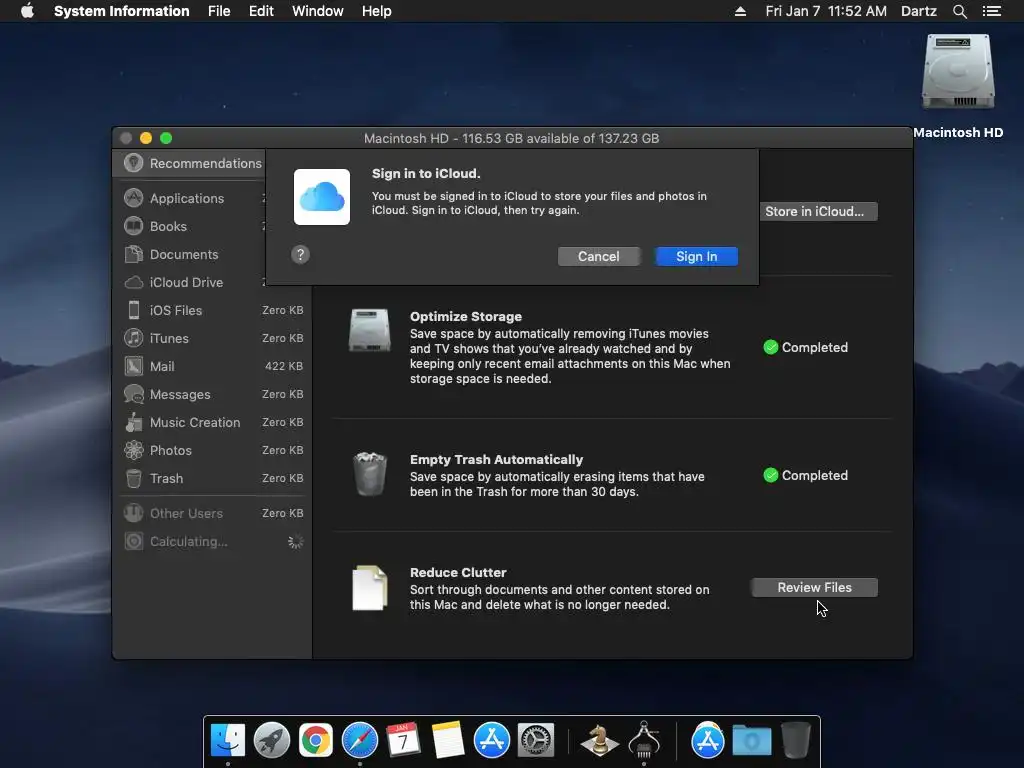Open the Help menu
The image size is (1024, 768).
point(377,11)
